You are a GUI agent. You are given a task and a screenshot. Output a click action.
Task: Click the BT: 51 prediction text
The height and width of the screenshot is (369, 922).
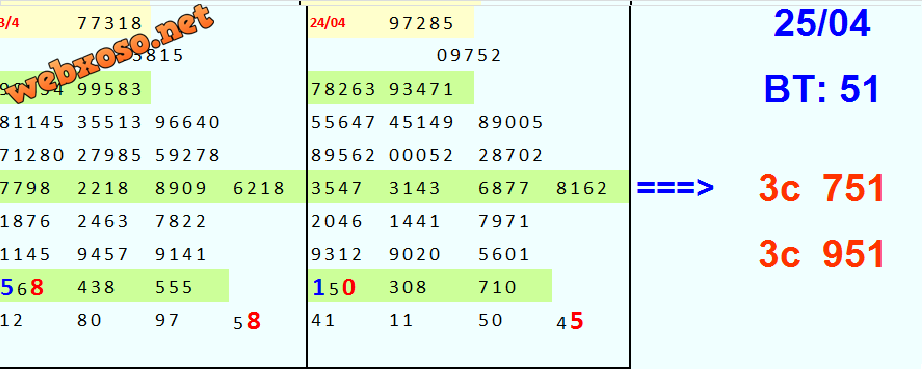[821, 90]
